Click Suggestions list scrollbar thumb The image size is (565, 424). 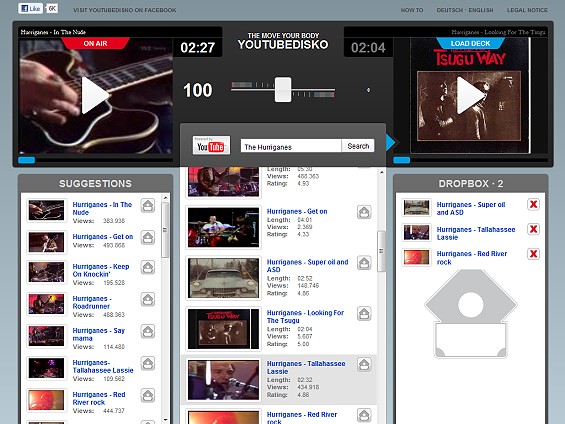point(165,230)
